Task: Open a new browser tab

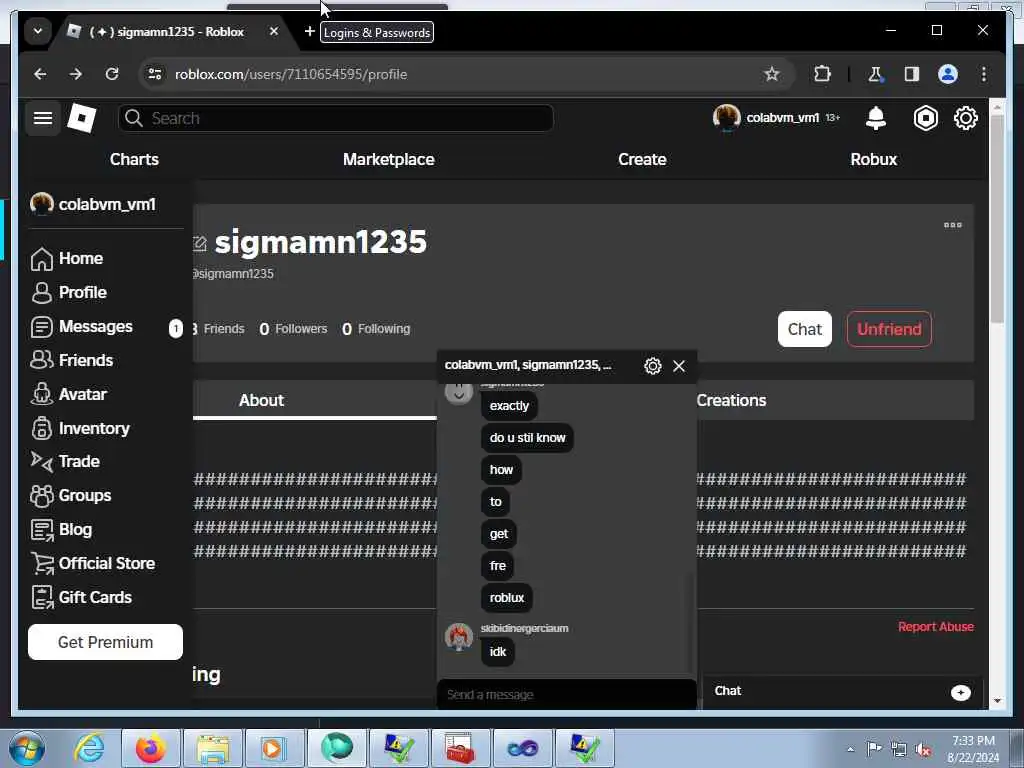Action: [310, 31]
